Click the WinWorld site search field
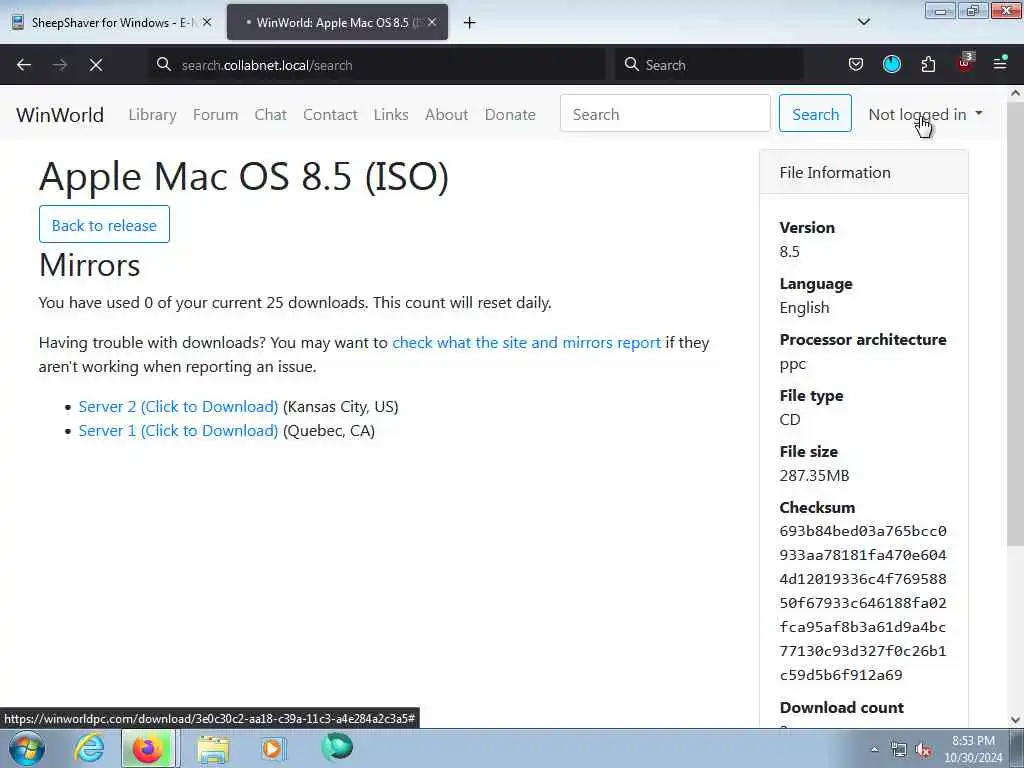The width and height of the screenshot is (1024, 768). pyautogui.click(x=665, y=113)
